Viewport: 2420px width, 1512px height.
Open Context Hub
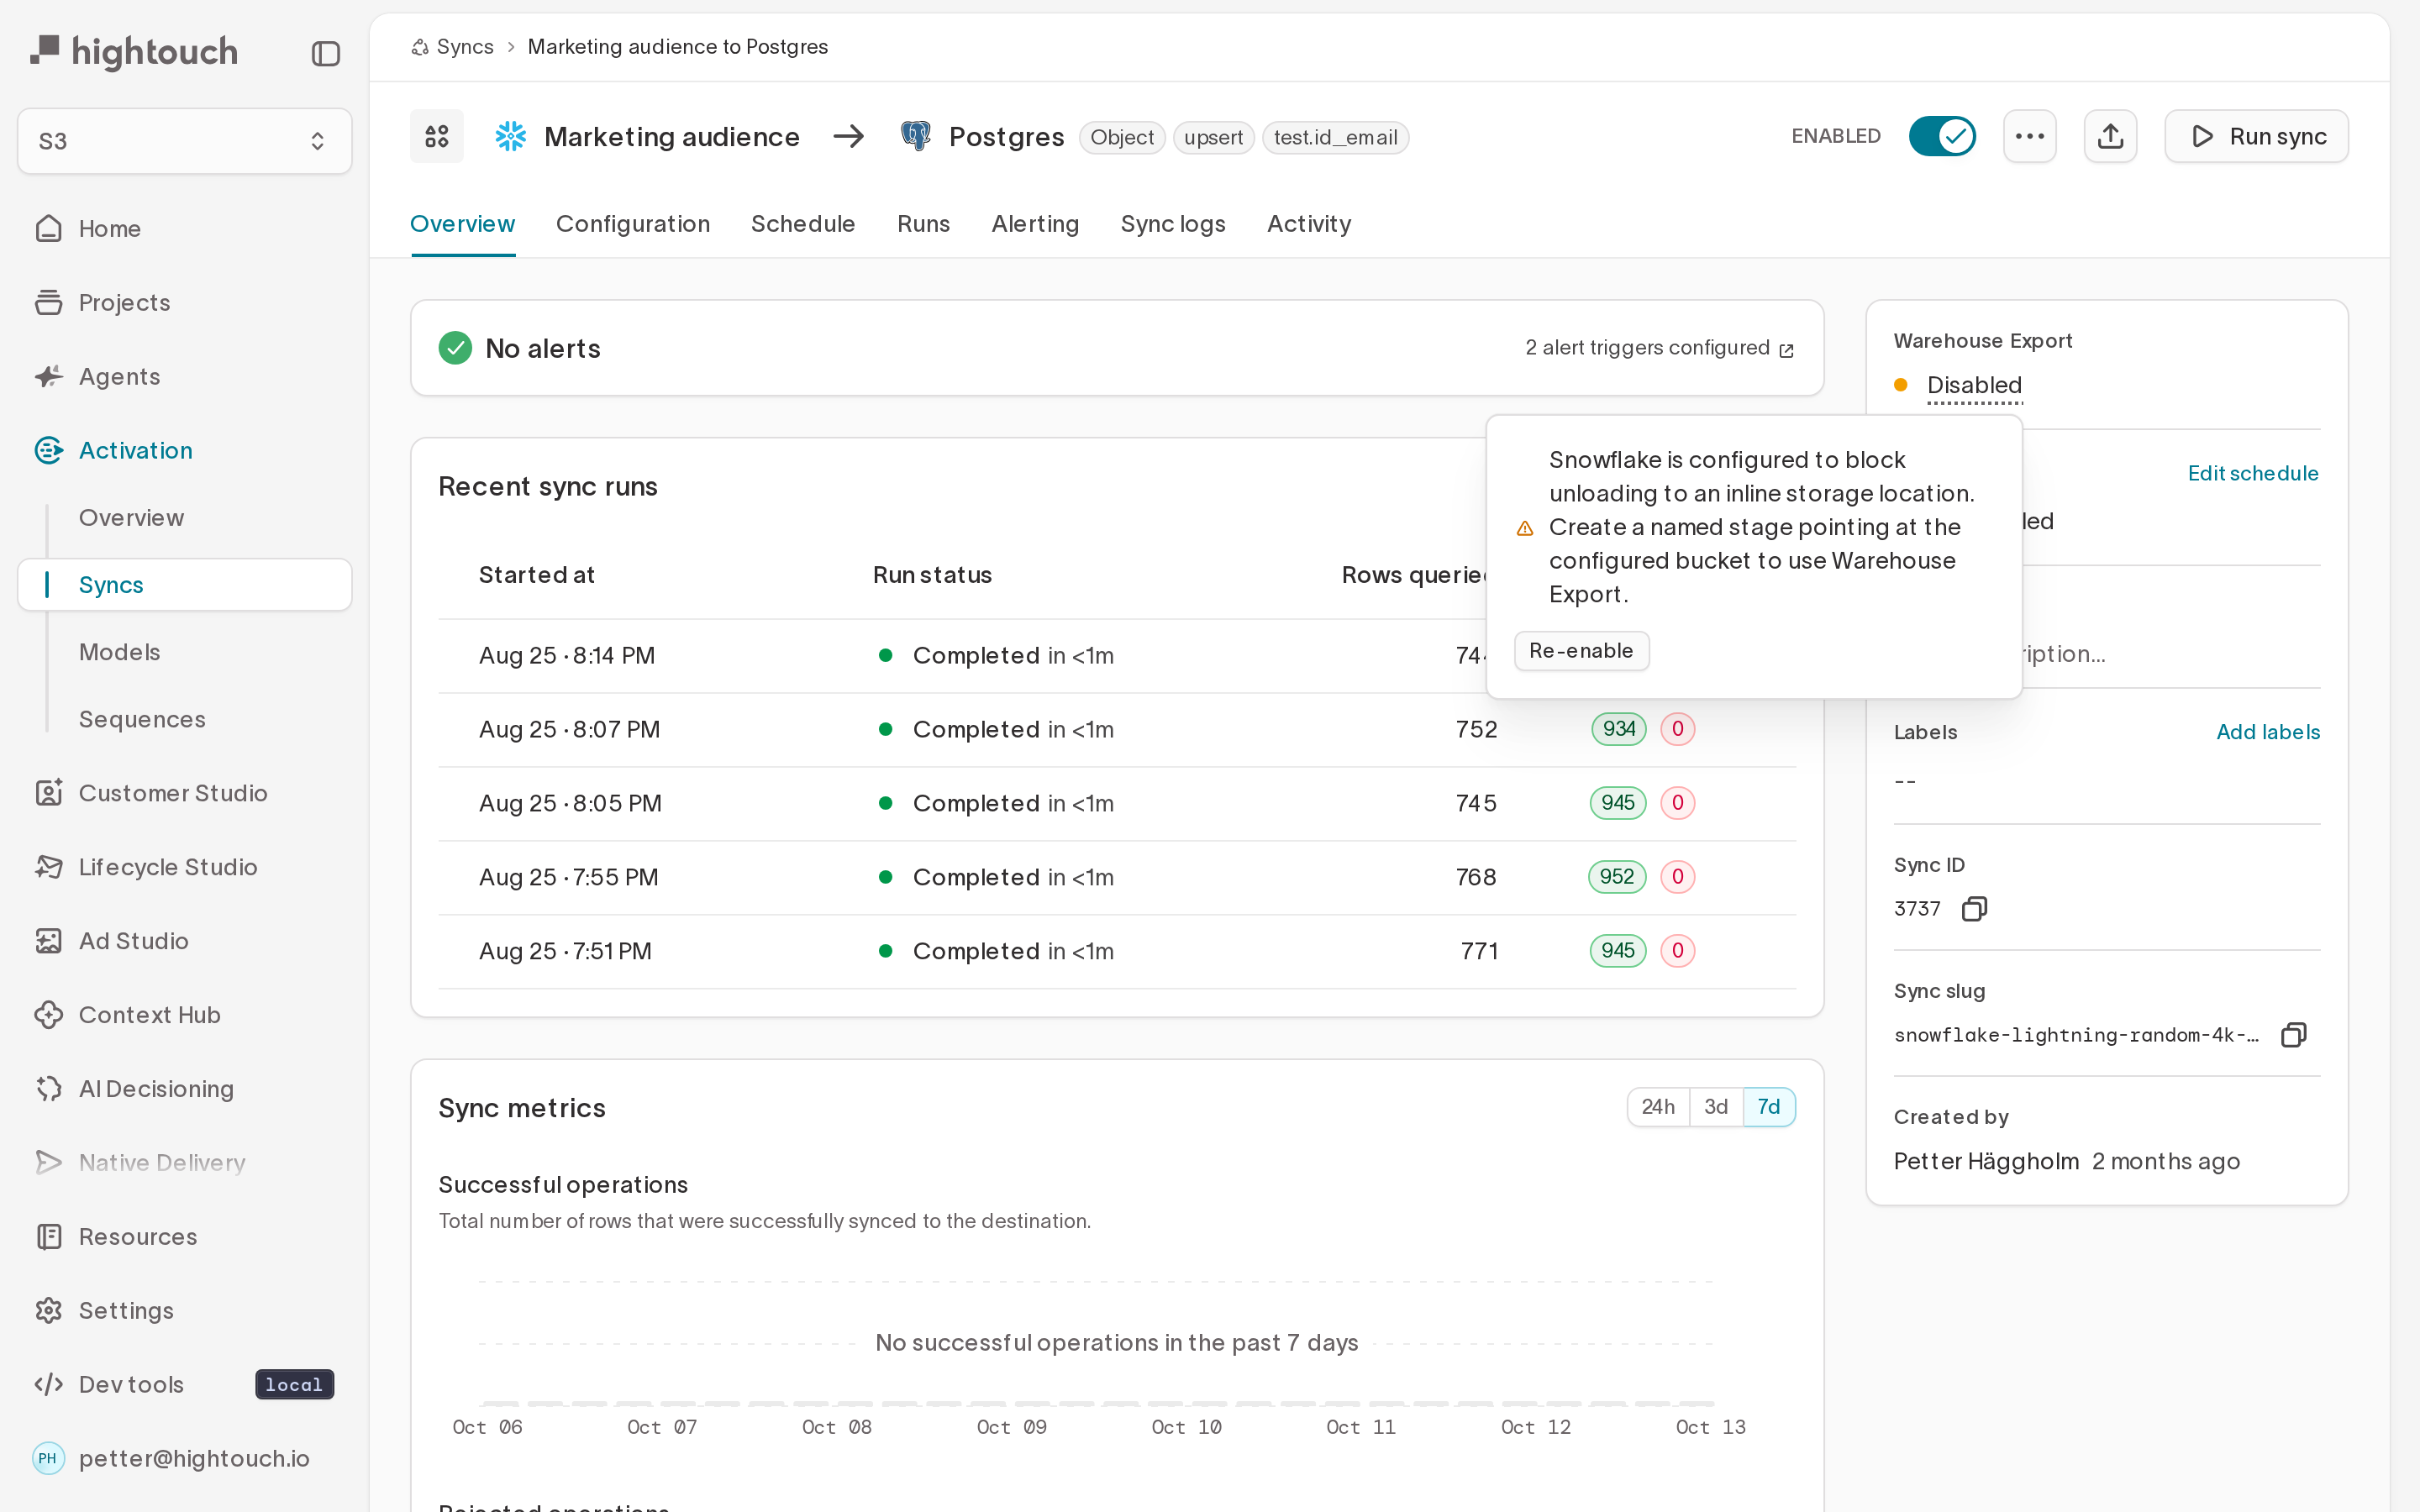pyautogui.click(x=149, y=1016)
